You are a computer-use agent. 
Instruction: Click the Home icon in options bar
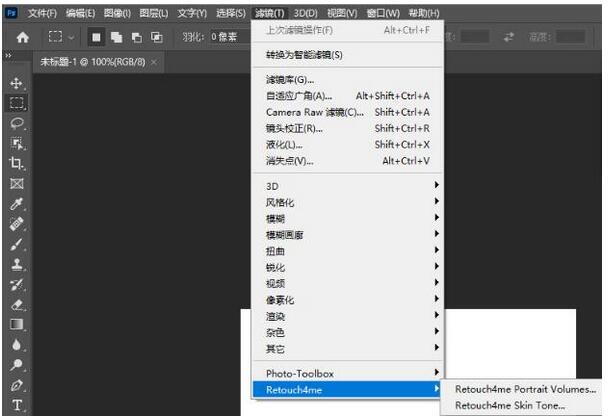[22, 36]
